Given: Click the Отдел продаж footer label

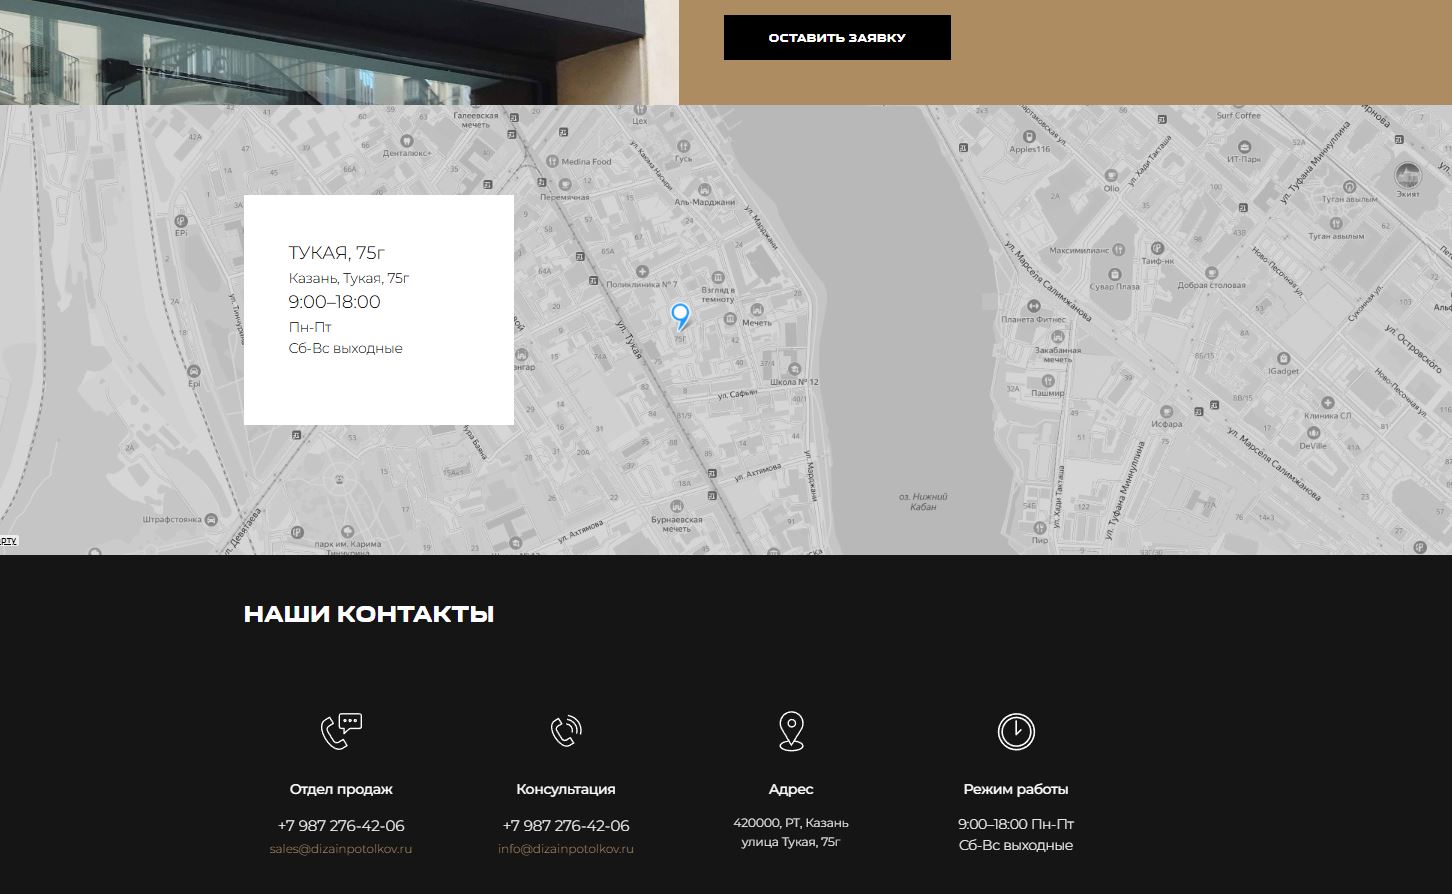Looking at the screenshot, I should click(341, 789).
